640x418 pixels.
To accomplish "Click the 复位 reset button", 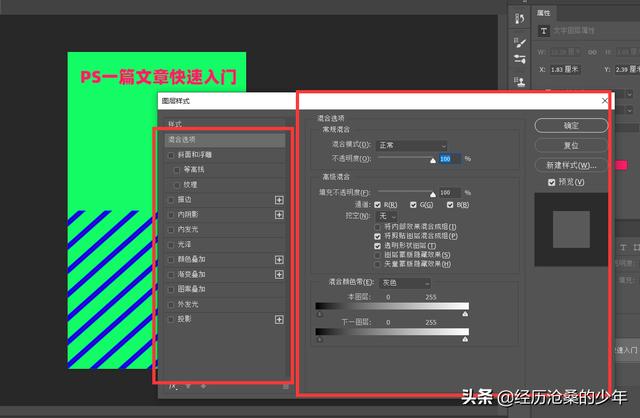I will click(x=571, y=145).
